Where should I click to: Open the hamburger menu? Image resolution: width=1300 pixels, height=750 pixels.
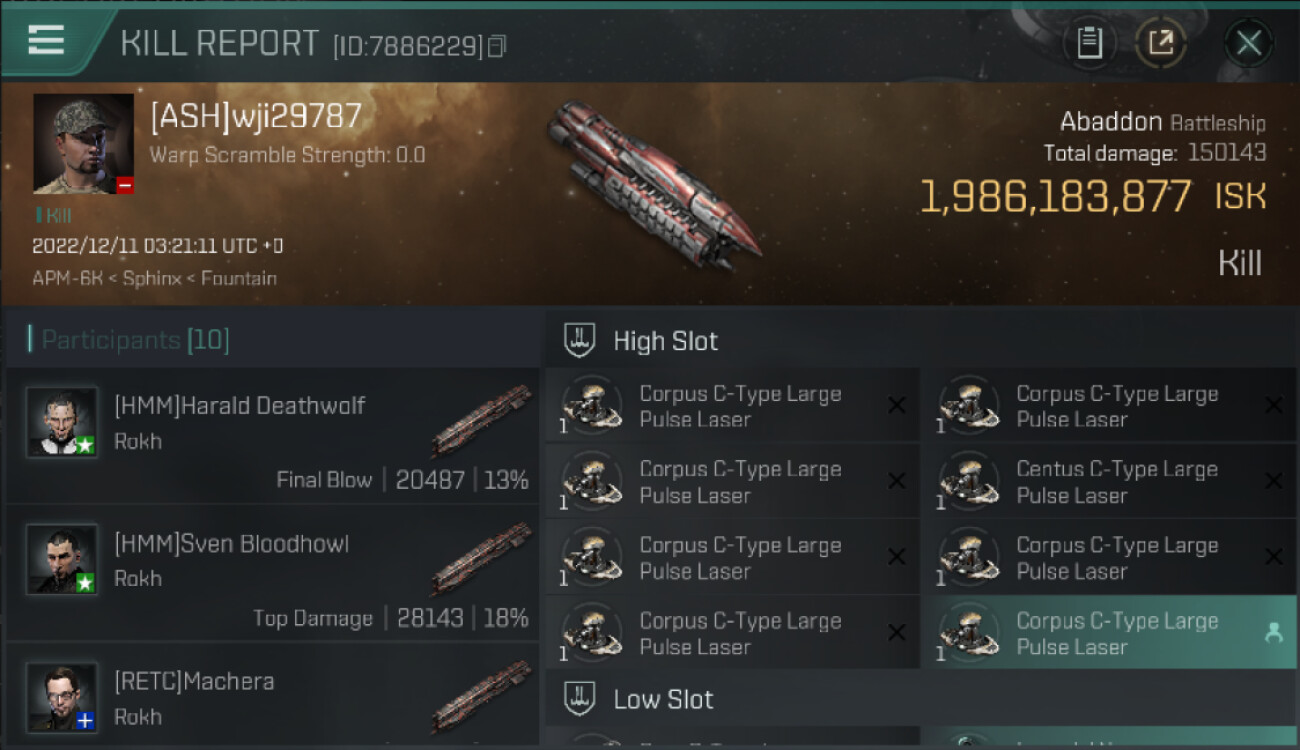[46, 39]
